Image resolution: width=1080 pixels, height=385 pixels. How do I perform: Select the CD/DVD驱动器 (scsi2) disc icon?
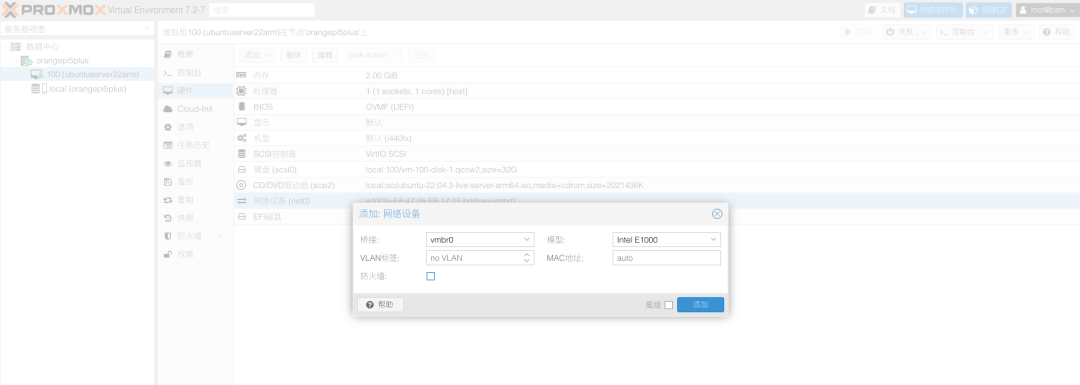[x=241, y=185]
